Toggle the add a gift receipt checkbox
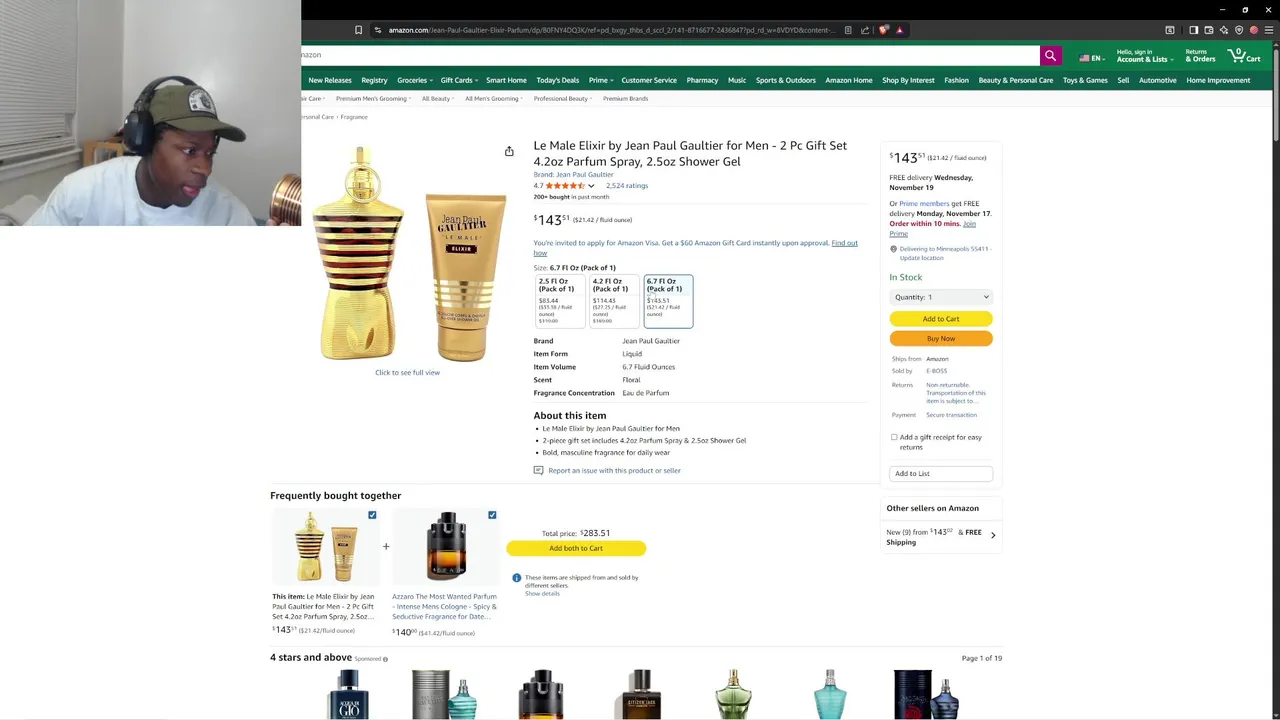Viewport: 1280px width, 720px height. coord(894,437)
